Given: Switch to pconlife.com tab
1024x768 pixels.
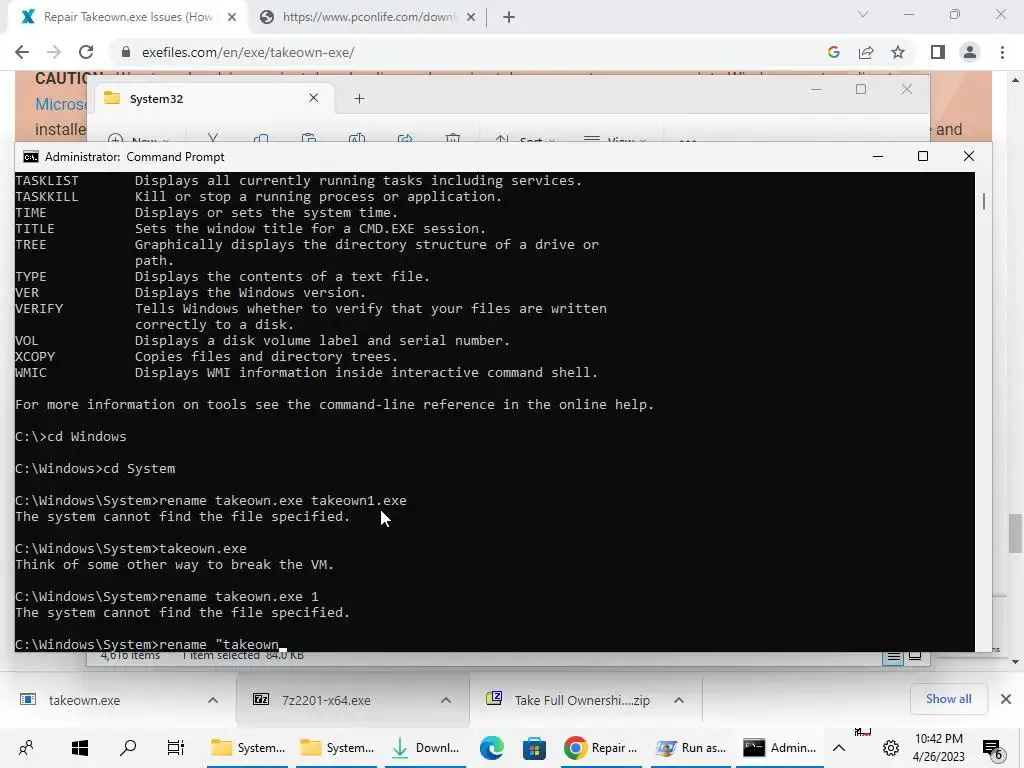Looking at the screenshot, I should (367, 17).
